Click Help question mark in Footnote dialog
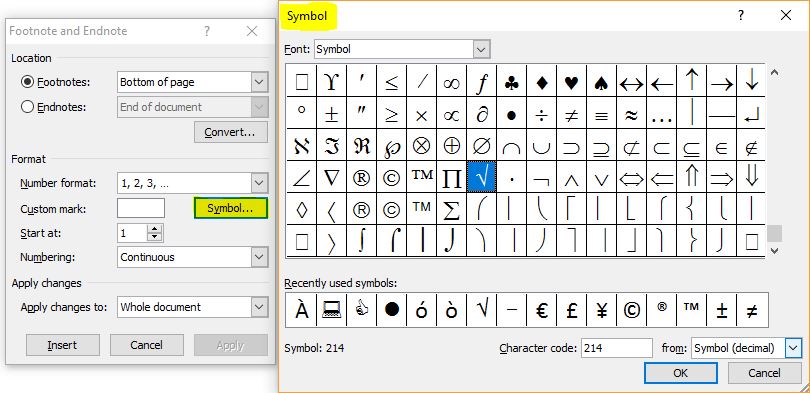Viewport: 810px width, 393px height. 207,31
